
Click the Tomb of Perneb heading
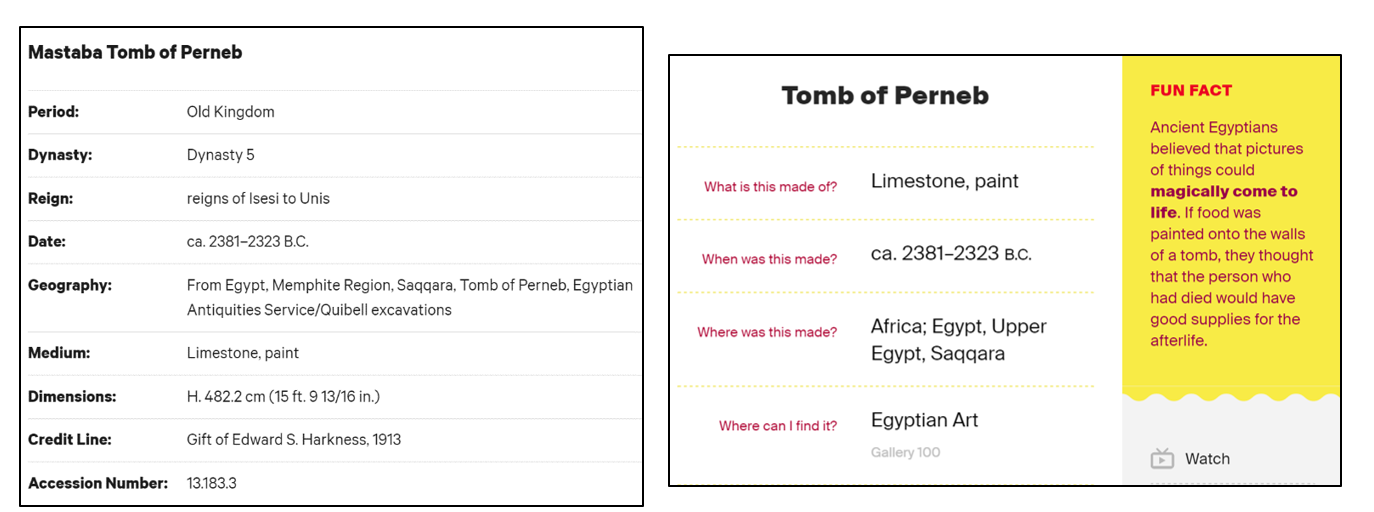point(885,96)
